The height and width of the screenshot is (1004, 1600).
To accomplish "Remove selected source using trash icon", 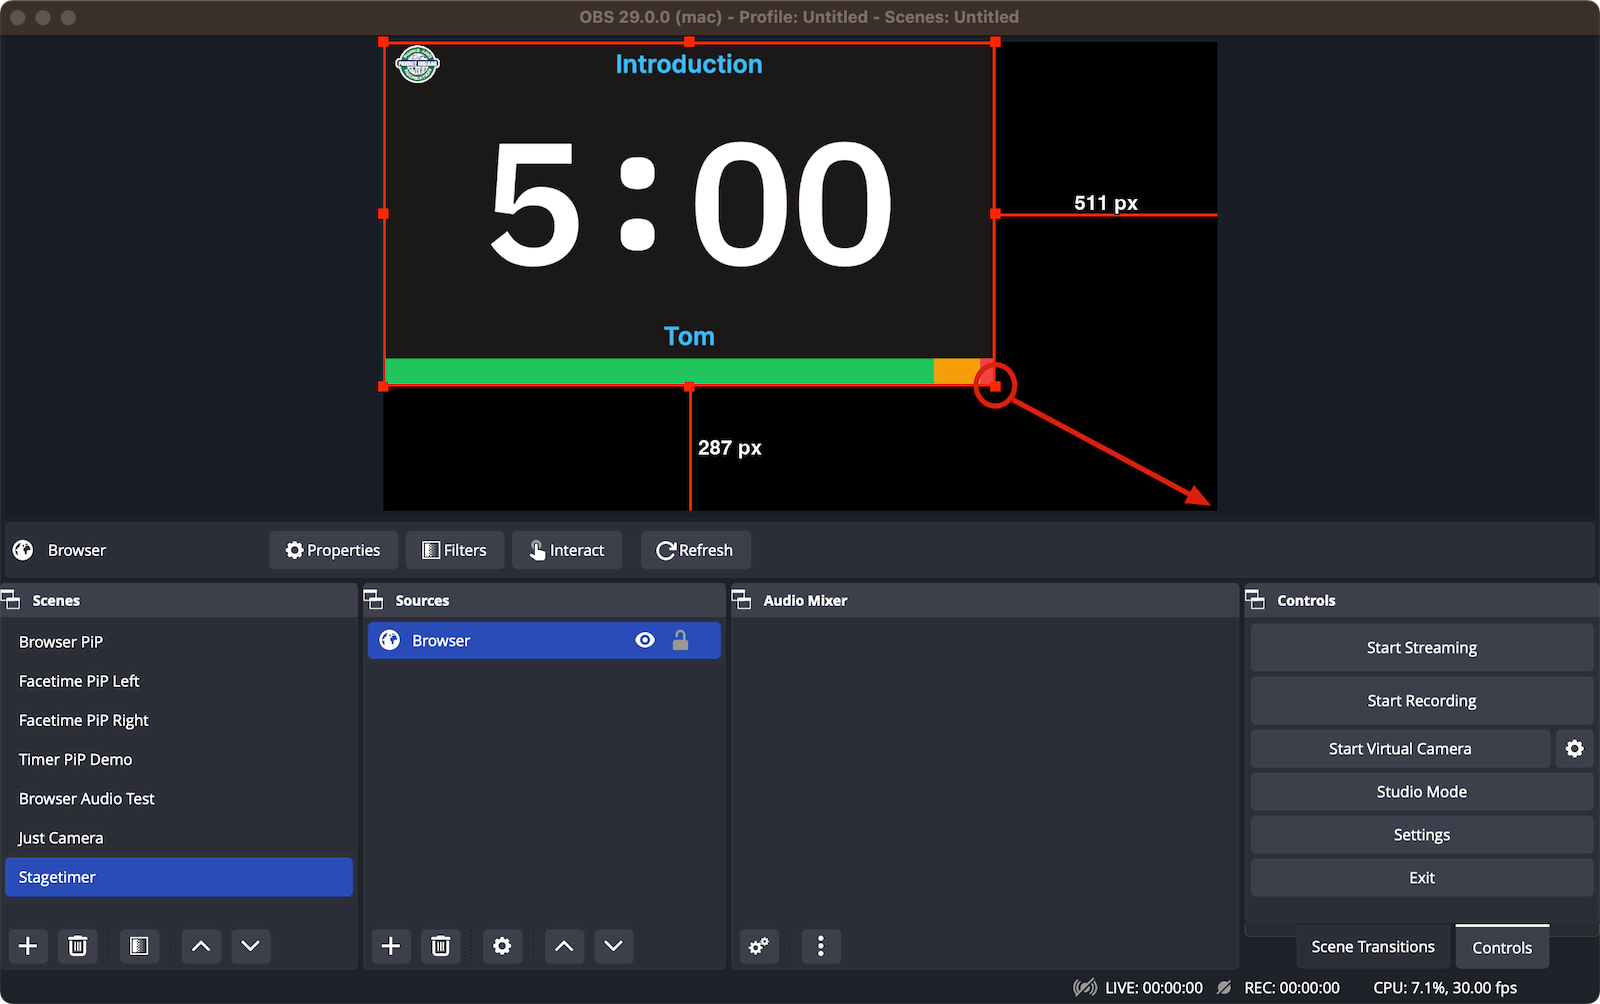I will [441, 946].
